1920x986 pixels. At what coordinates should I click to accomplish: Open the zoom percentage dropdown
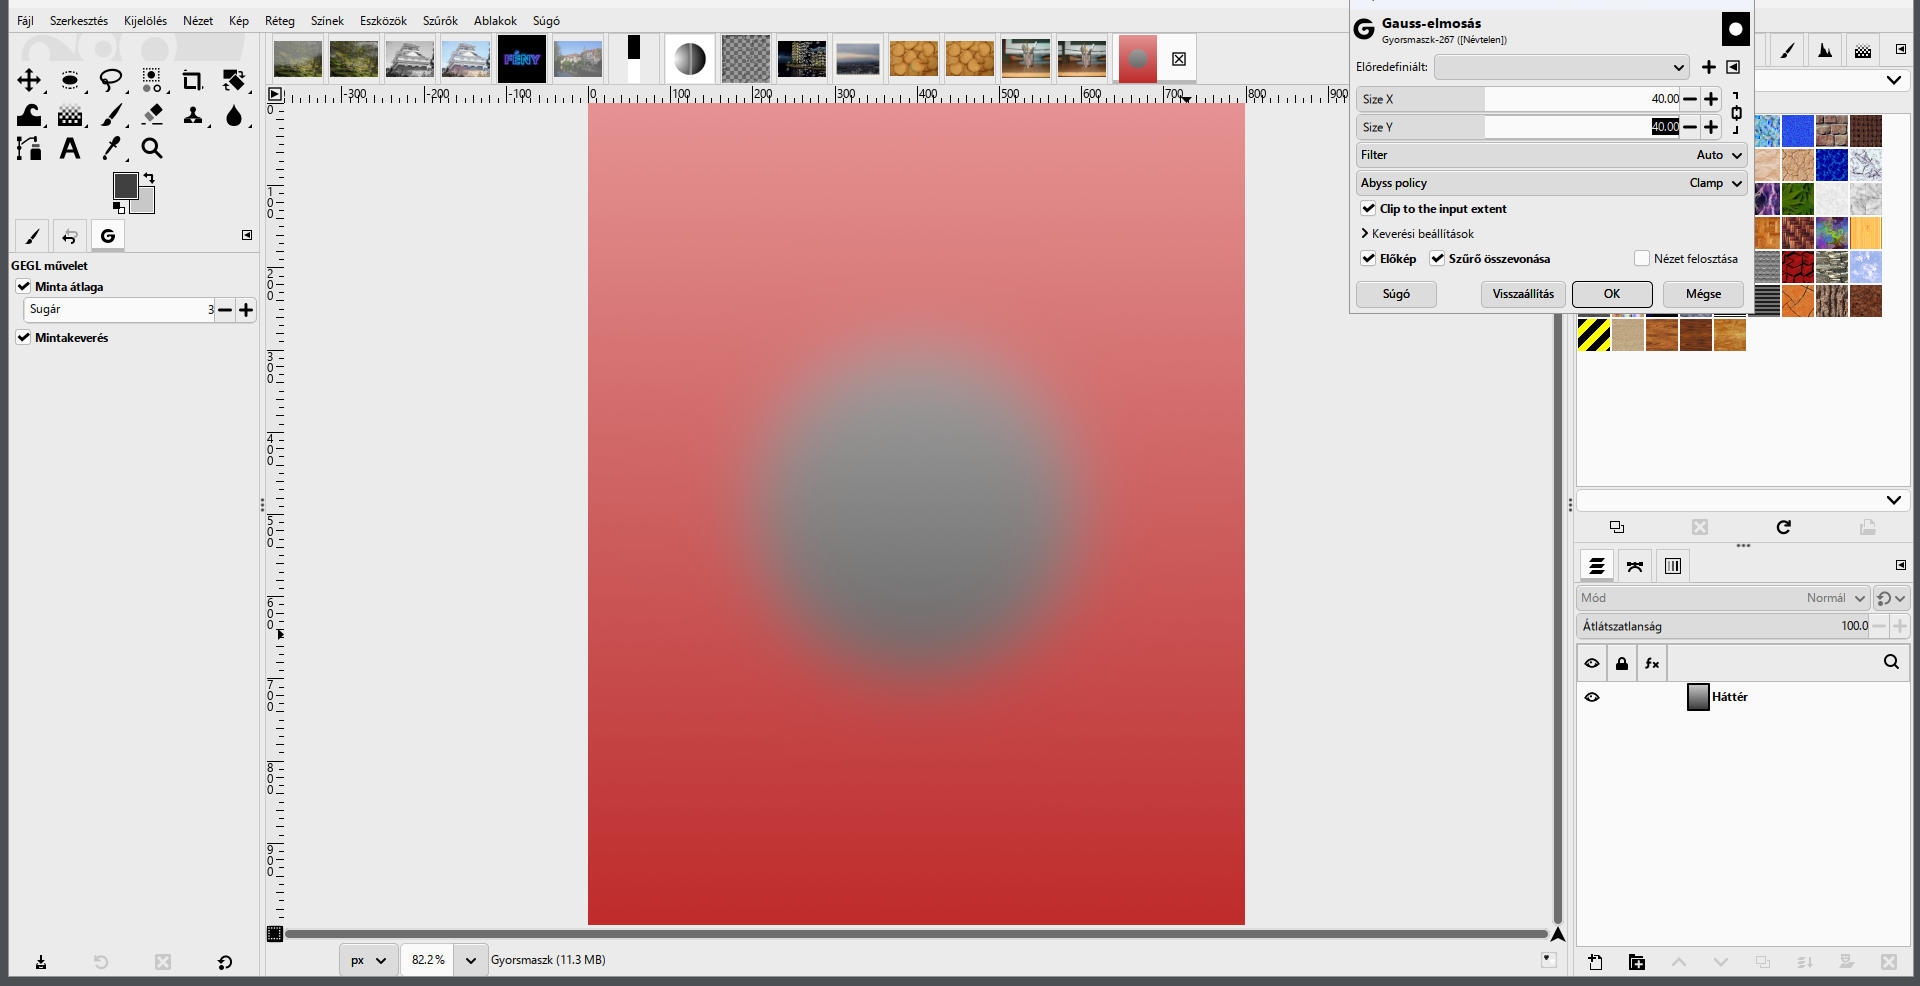pyautogui.click(x=470, y=960)
